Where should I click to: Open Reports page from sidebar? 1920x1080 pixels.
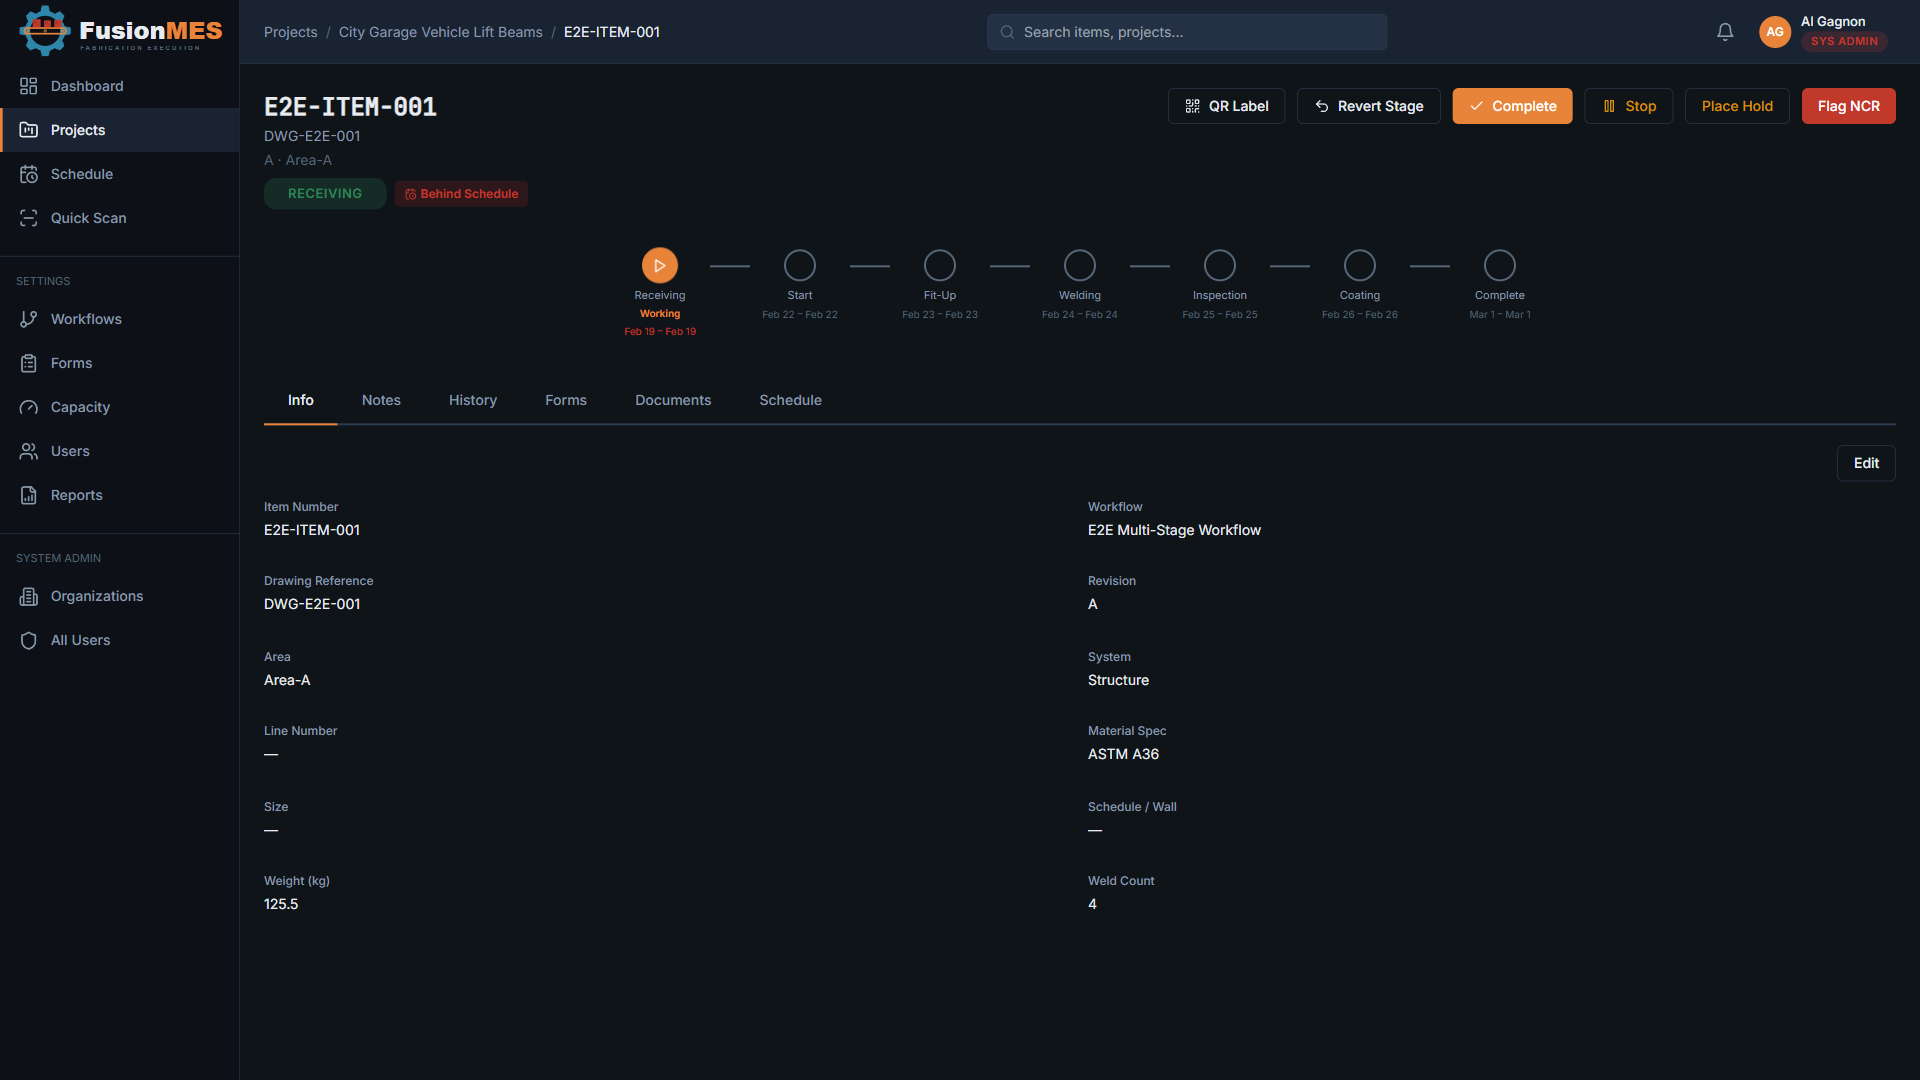pyautogui.click(x=76, y=495)
